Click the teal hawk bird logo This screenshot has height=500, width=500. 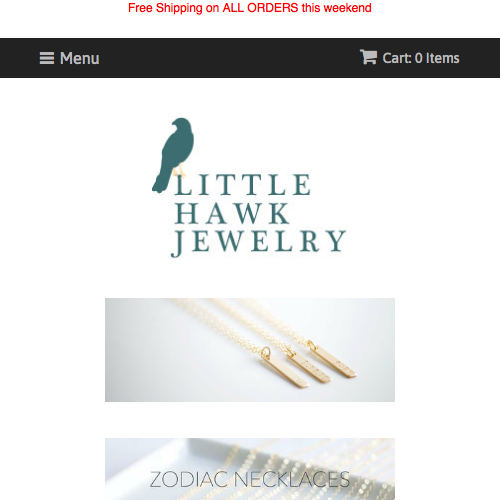173,155
